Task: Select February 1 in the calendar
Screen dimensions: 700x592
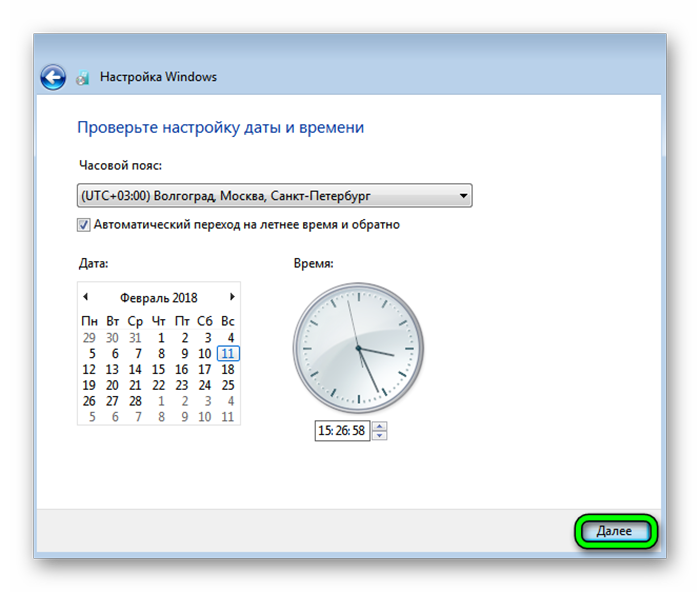Action: 161,338
